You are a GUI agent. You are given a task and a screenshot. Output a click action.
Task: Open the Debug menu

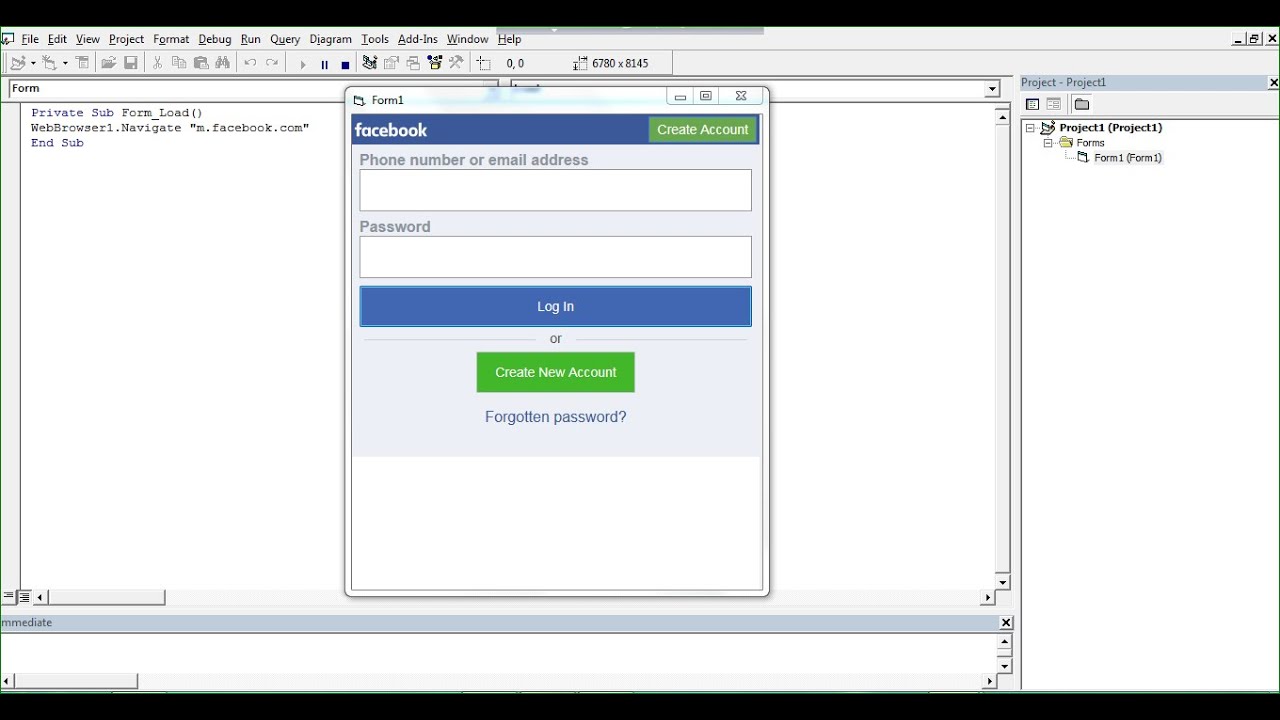215,39
